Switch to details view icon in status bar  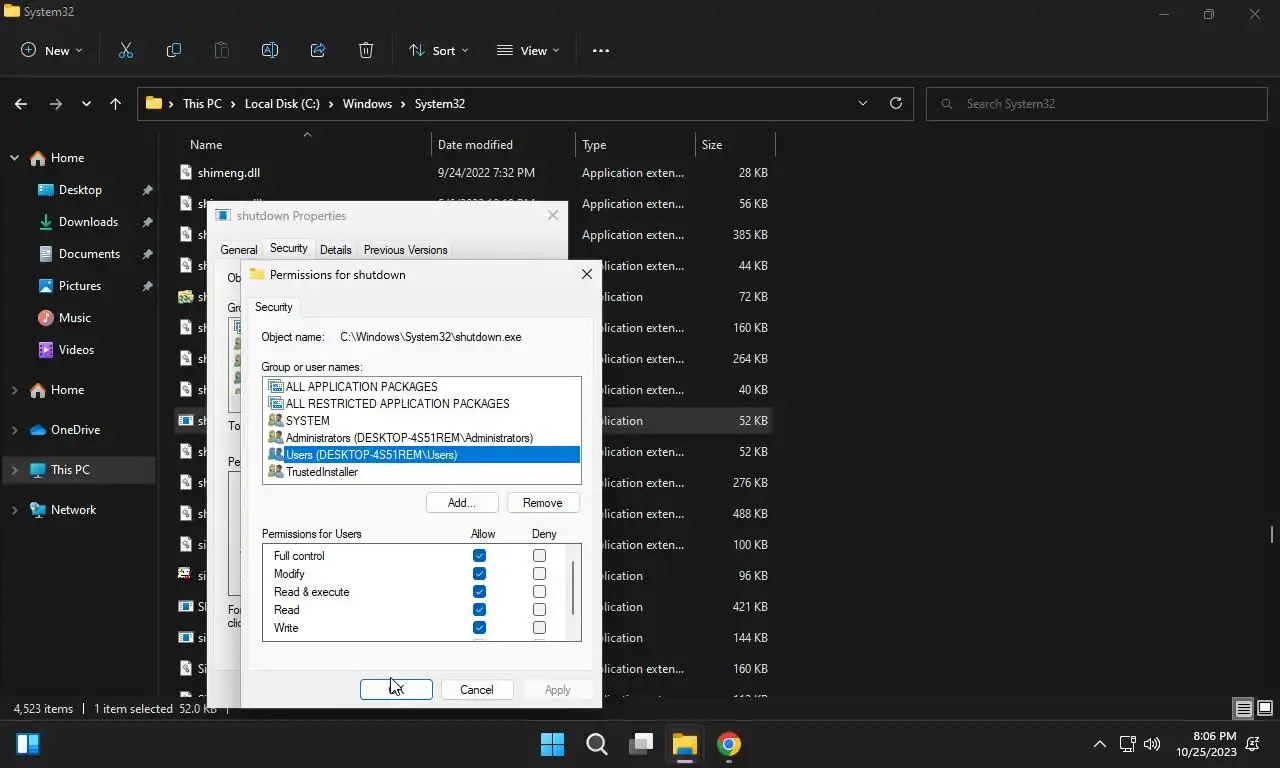1244,709
